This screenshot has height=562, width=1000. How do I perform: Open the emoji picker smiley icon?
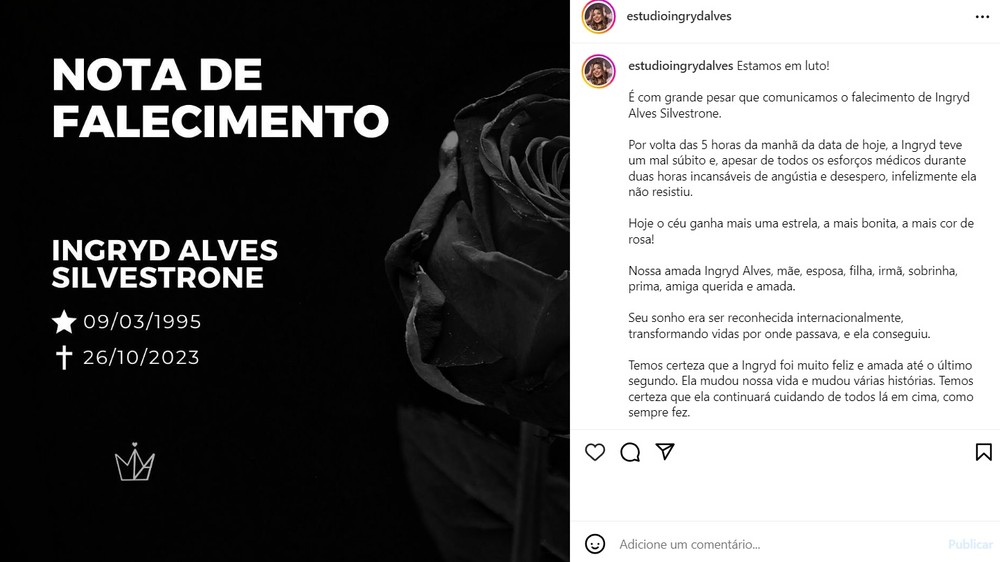point(594,544)
